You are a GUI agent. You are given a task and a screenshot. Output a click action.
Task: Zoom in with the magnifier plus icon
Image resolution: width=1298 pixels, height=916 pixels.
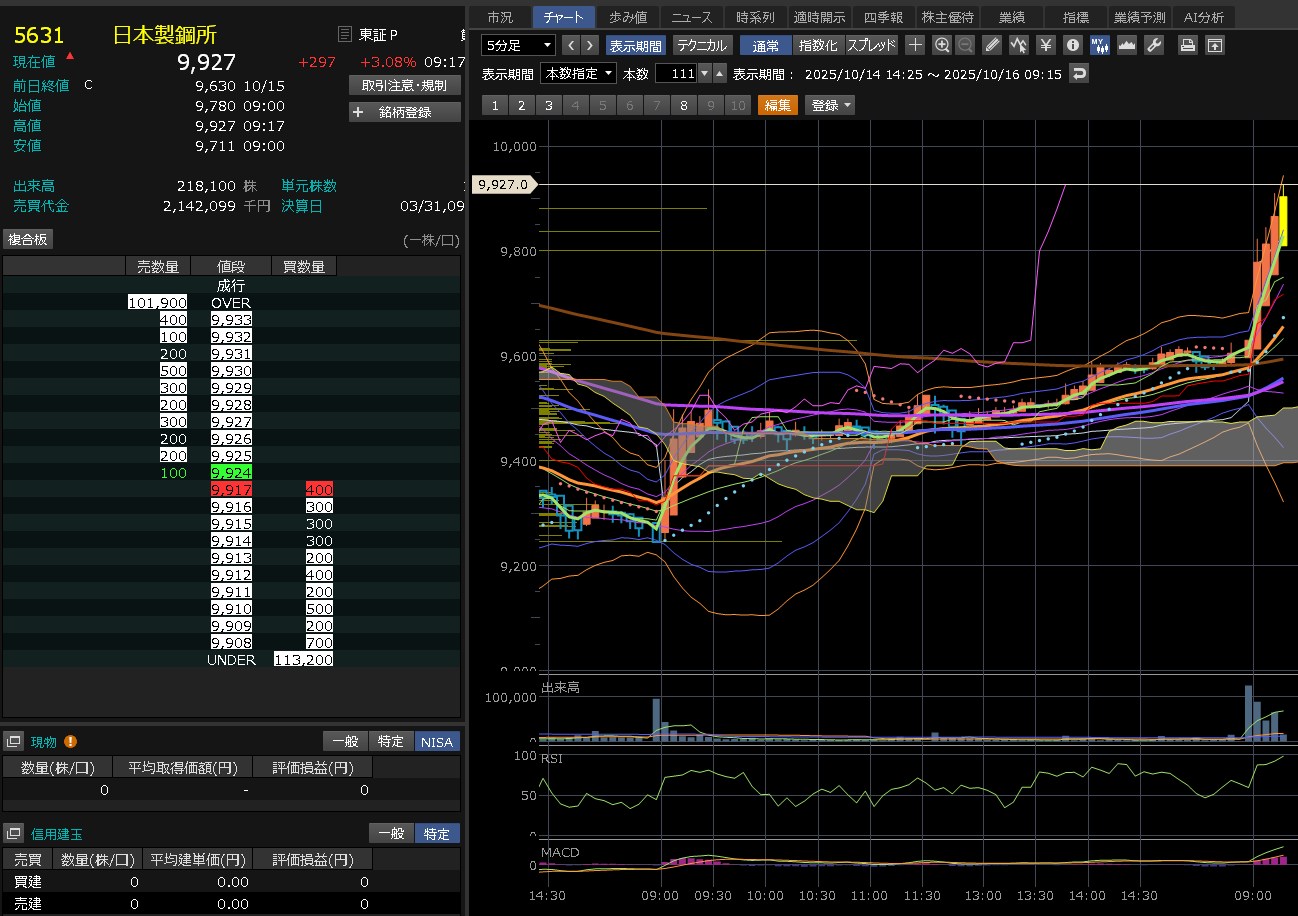941,45
